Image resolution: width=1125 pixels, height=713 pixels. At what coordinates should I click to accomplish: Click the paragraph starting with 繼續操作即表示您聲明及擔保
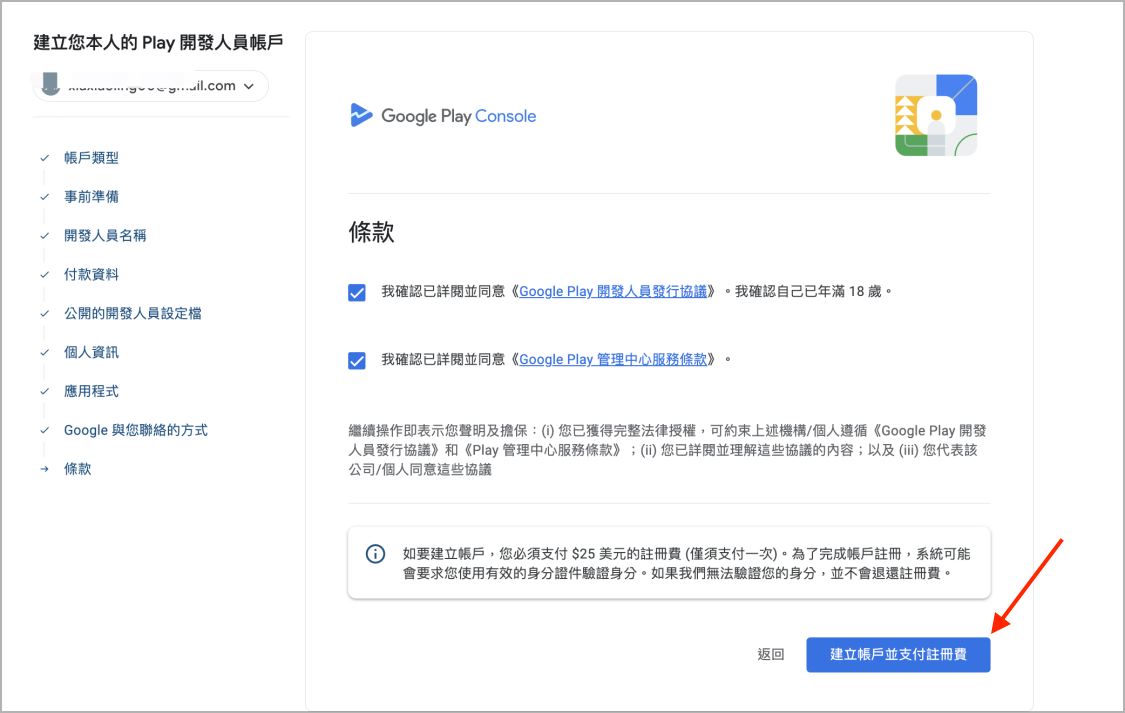pyautogui.click(x=668, y=450)
